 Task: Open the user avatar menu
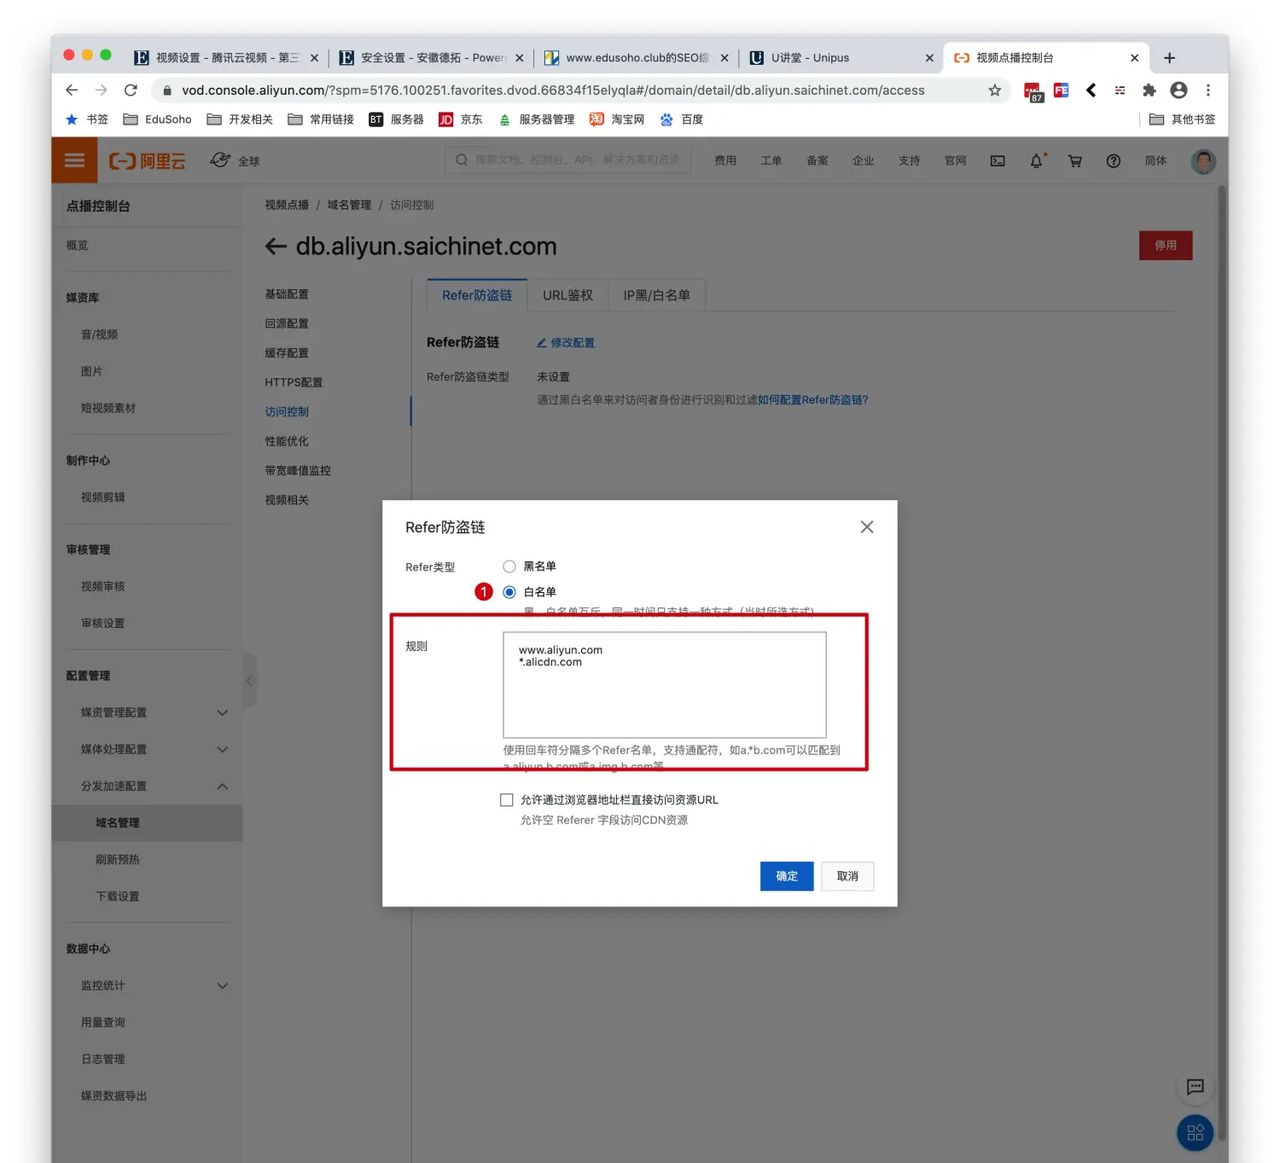1203,161
